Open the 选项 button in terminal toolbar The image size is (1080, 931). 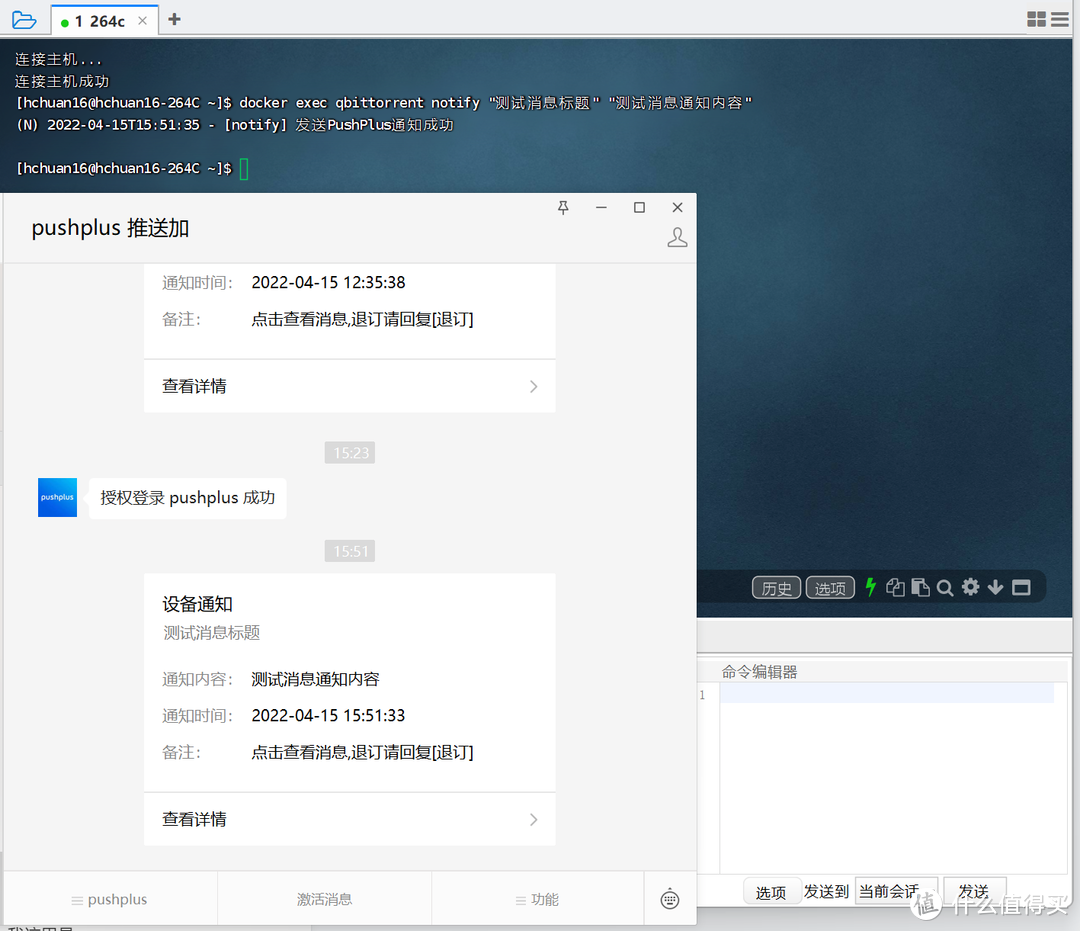tap(830, 588)
